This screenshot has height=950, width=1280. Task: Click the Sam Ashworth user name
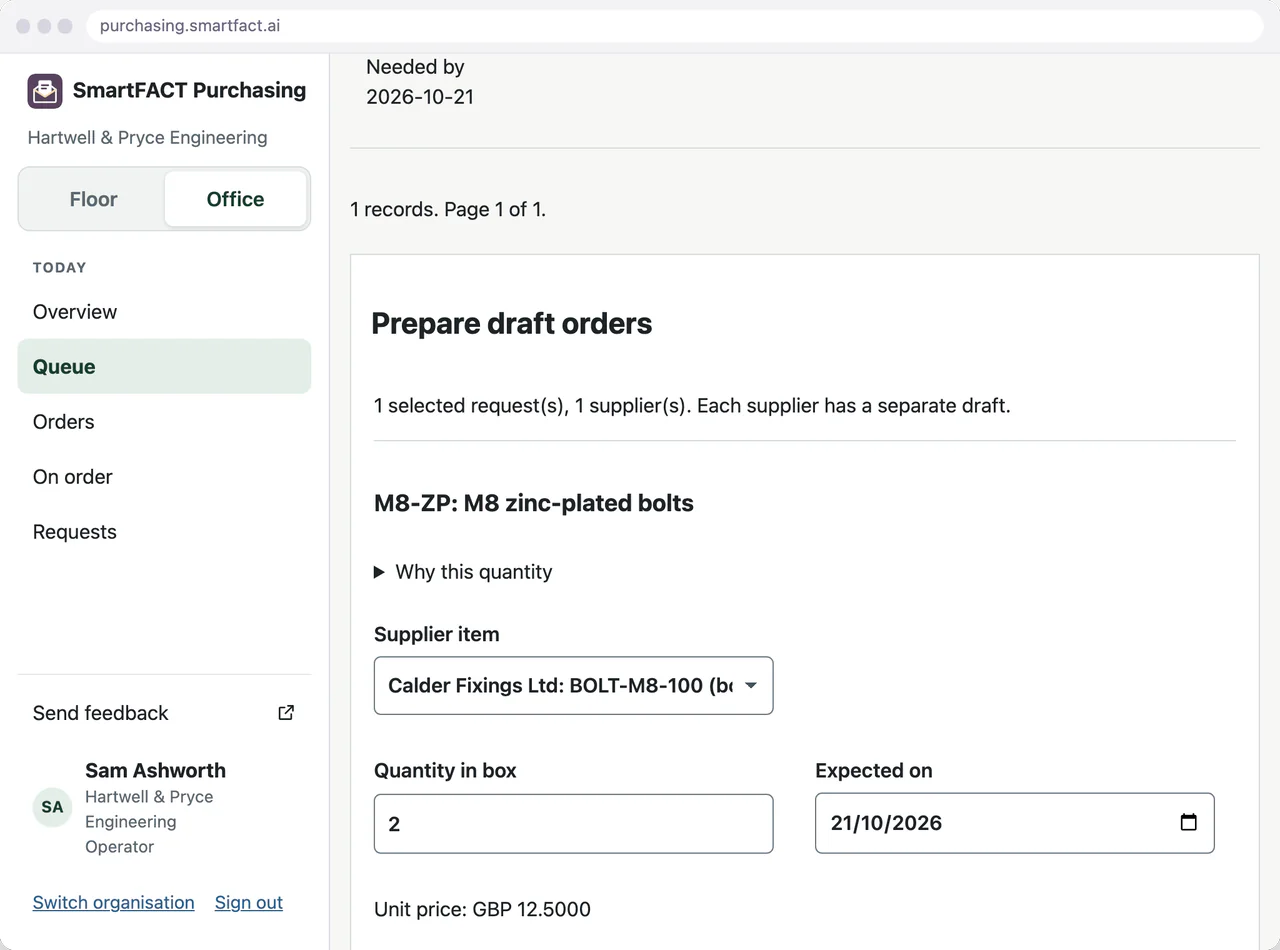click(155, 771)
